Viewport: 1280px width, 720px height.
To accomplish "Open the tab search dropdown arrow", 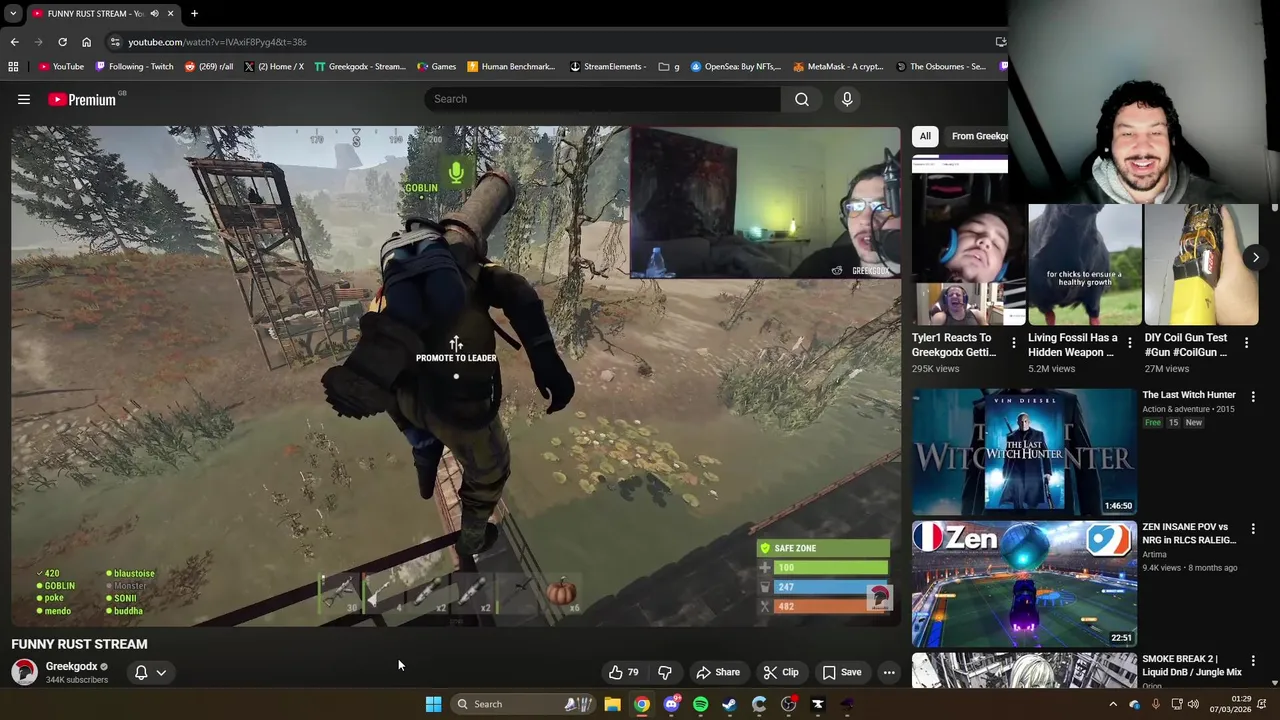I will coord(14,13).
